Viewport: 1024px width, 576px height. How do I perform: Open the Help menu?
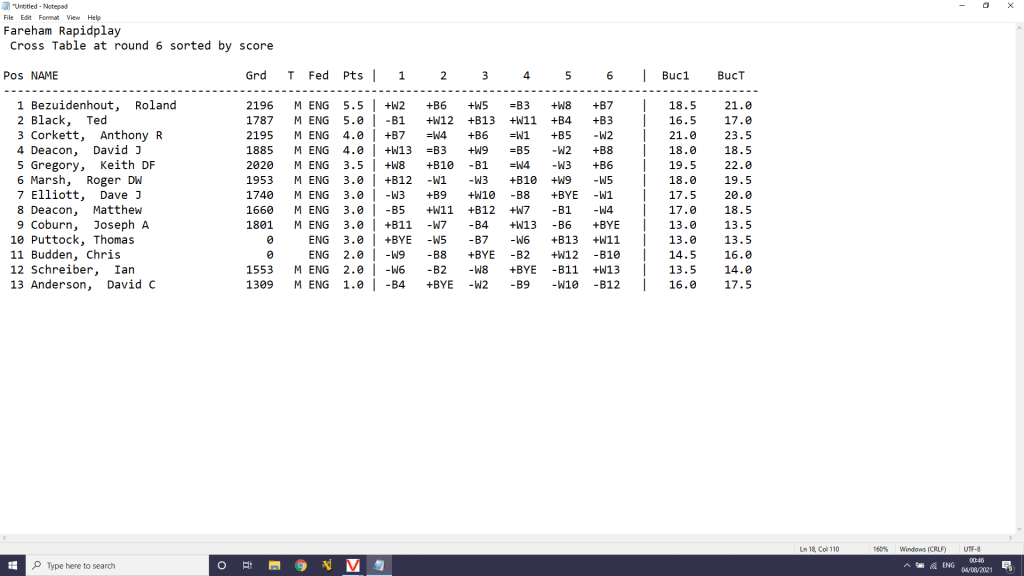tap(94, 18)
